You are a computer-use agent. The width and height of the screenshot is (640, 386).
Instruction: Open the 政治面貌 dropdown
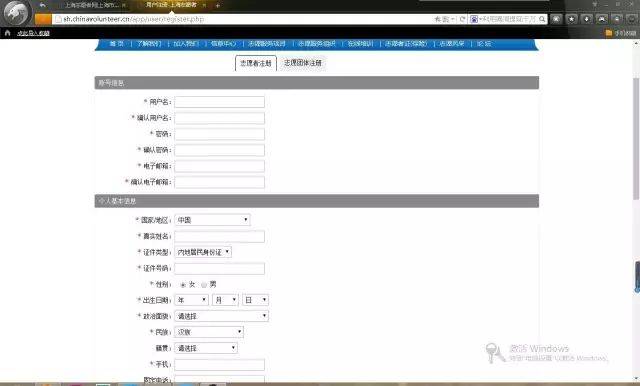tap(221, 316)
